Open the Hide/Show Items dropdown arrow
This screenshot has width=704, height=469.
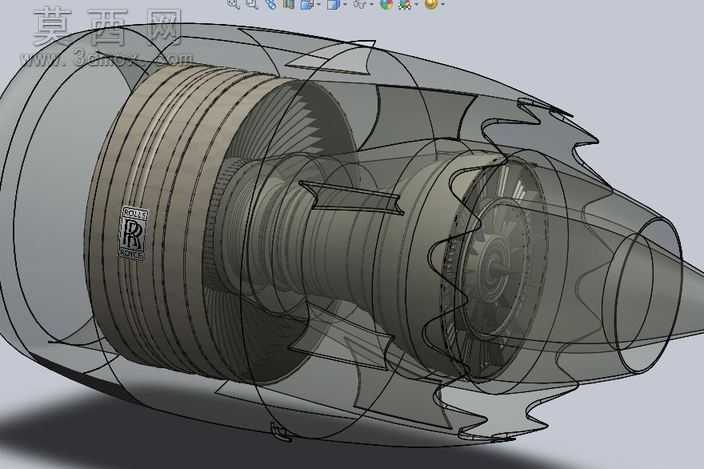(371, 4)
